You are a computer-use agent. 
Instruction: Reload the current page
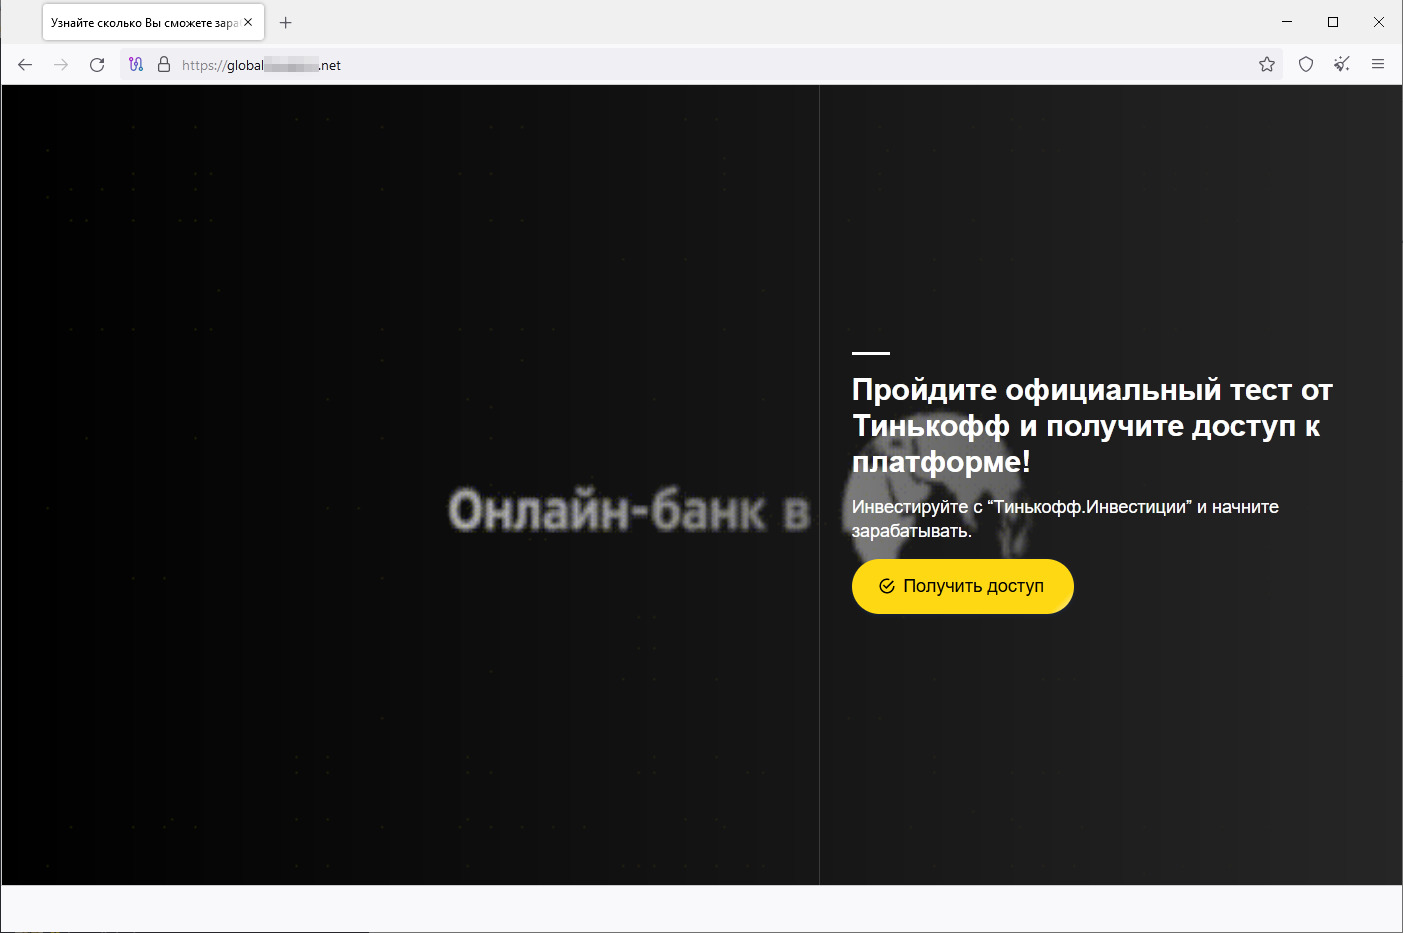click(x=96, y=64)
